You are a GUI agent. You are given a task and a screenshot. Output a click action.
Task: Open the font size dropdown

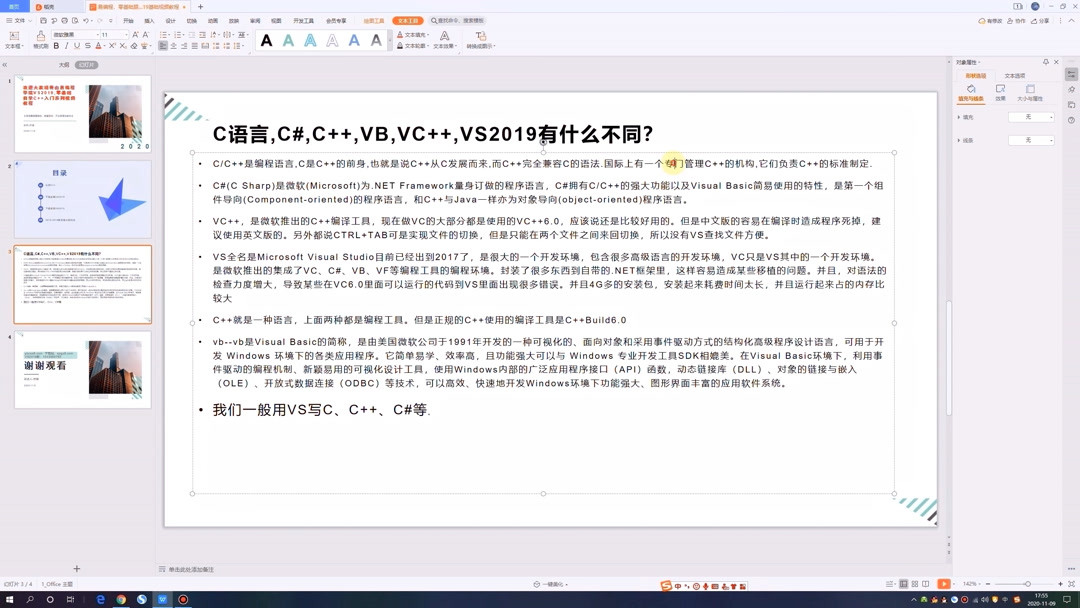pos(126,34)
